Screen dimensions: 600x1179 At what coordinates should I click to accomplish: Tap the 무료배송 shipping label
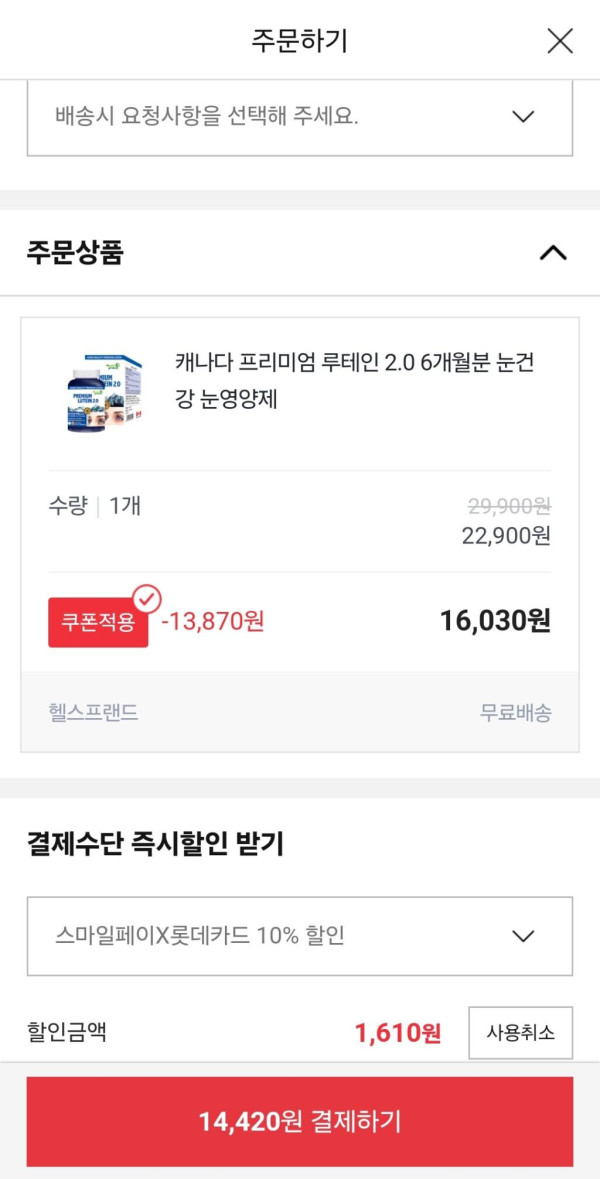tap(515, 712)
